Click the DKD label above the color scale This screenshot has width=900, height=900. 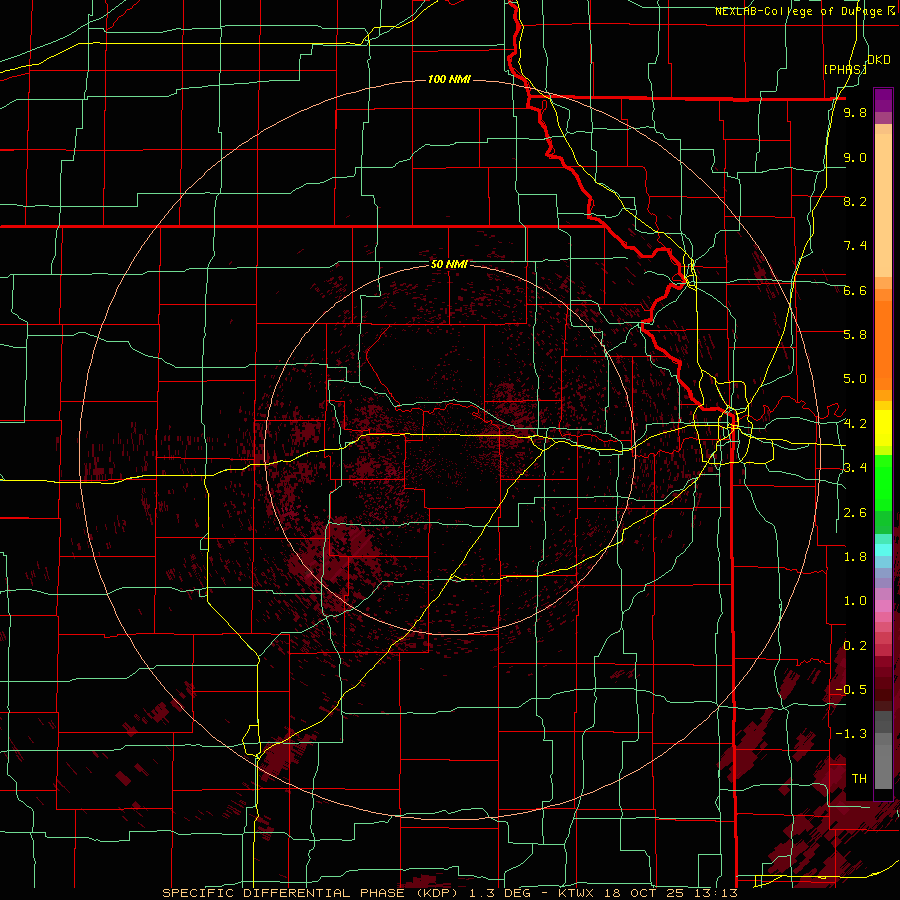point(879,60)
